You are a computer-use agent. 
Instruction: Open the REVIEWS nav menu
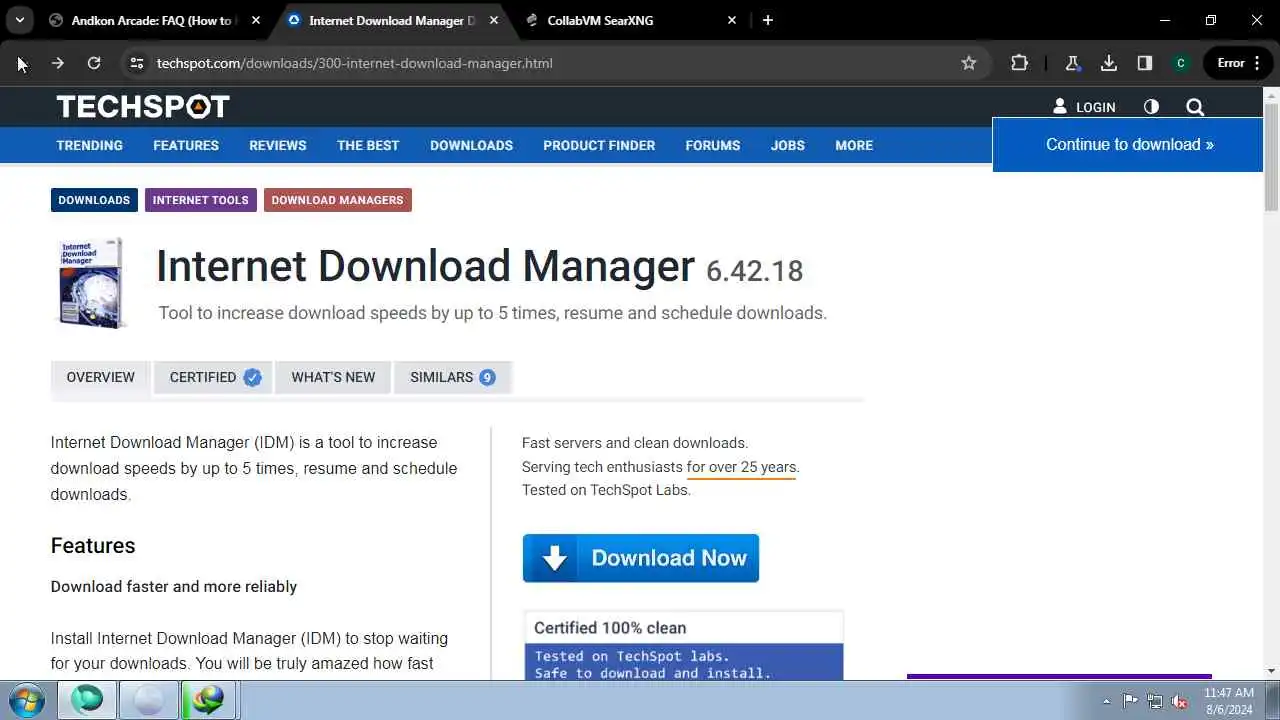[278, 145]
